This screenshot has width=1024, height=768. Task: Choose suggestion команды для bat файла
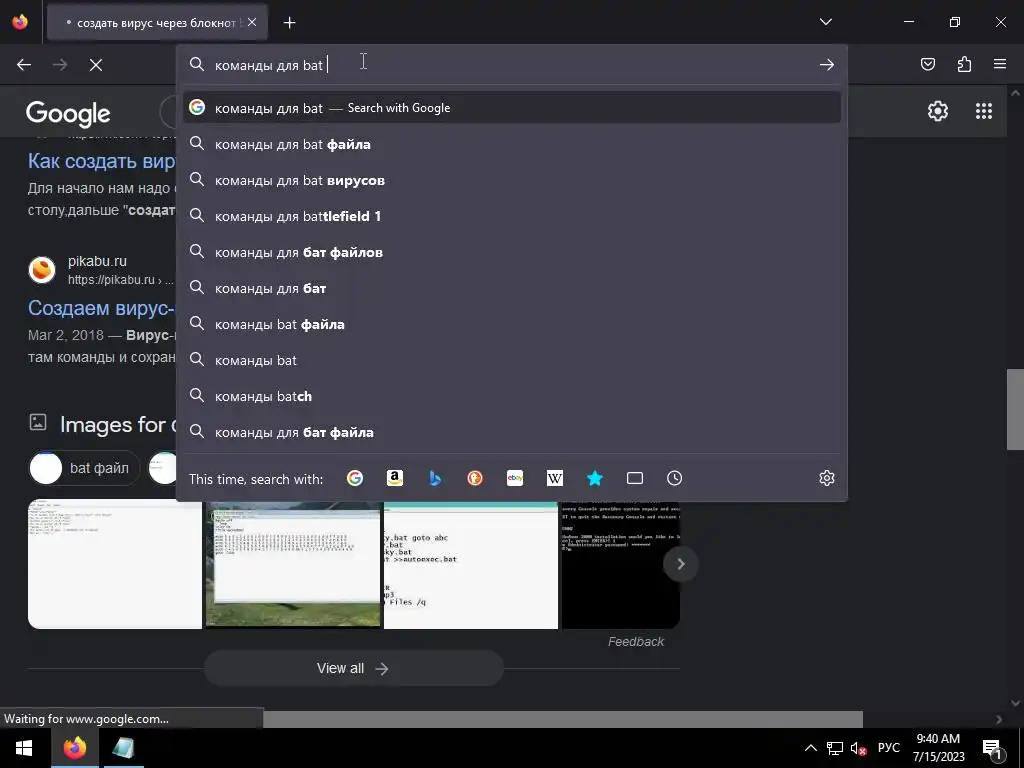pos(511,144)
